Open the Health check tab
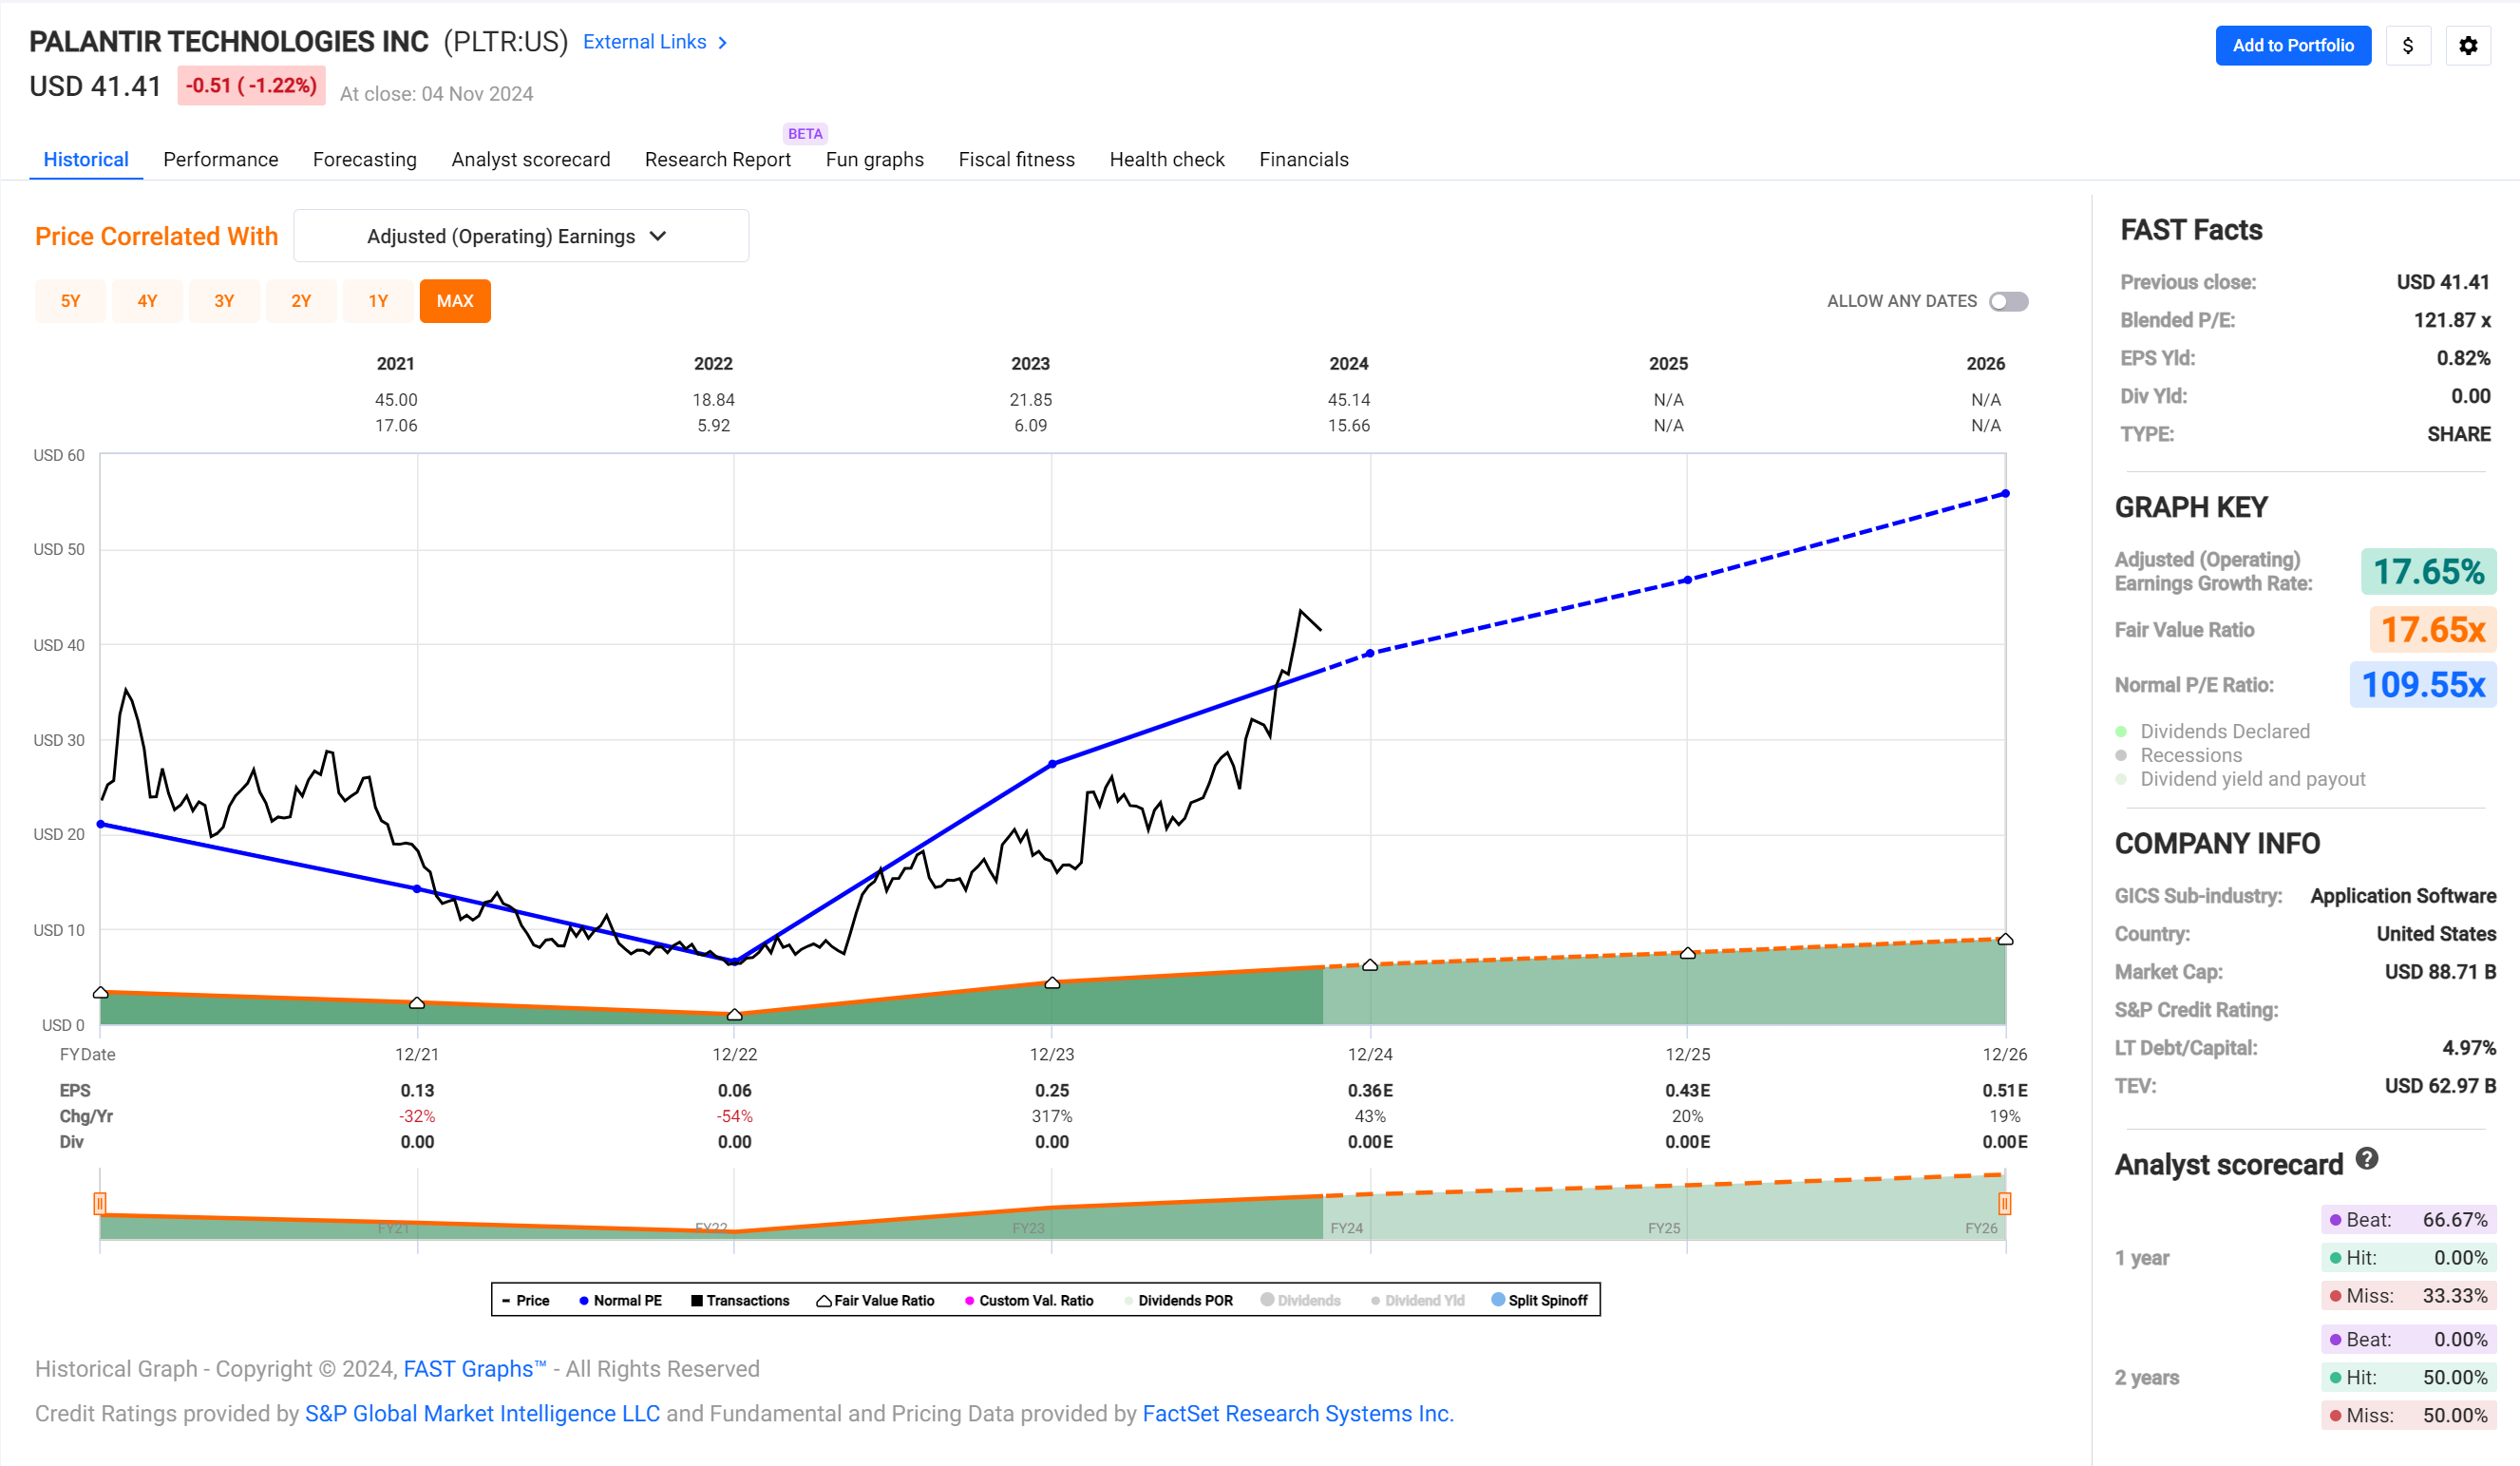 (1167, 159)
